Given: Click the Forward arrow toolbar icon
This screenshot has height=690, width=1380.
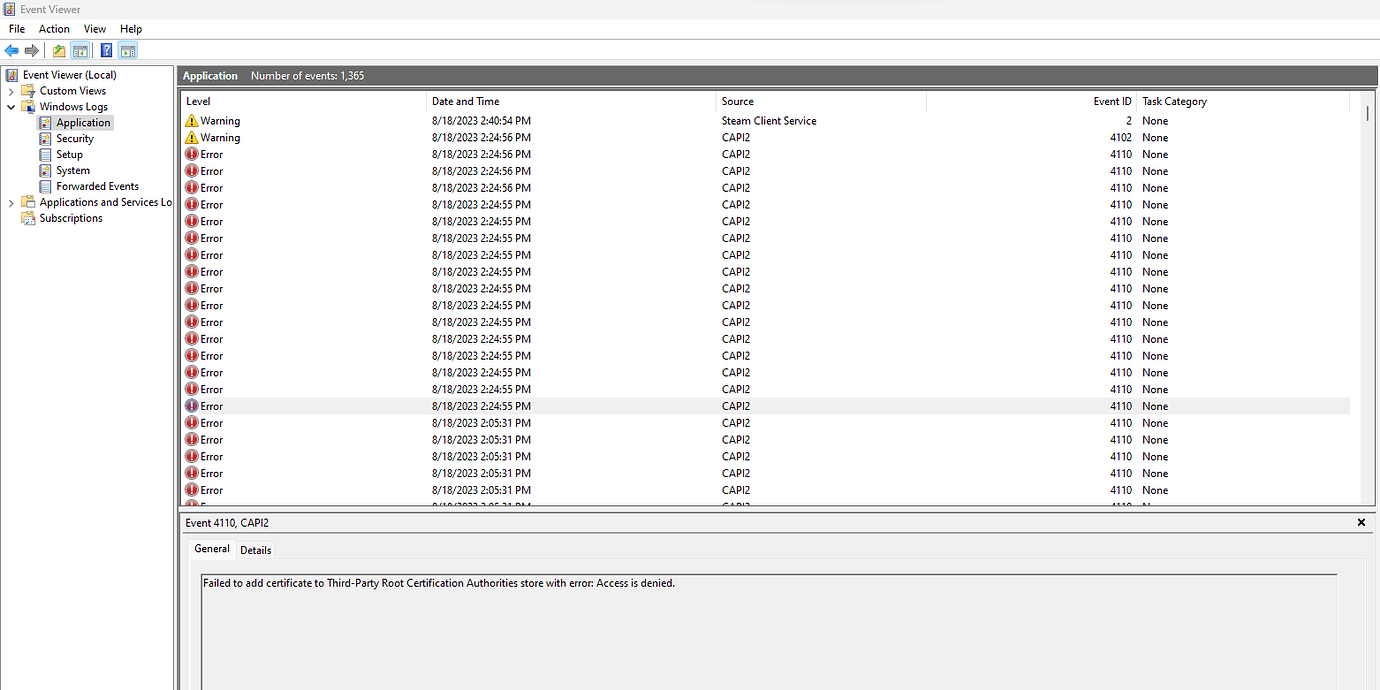Looking at the screenshot, I should pyautogui.click(x=32, y=50).
